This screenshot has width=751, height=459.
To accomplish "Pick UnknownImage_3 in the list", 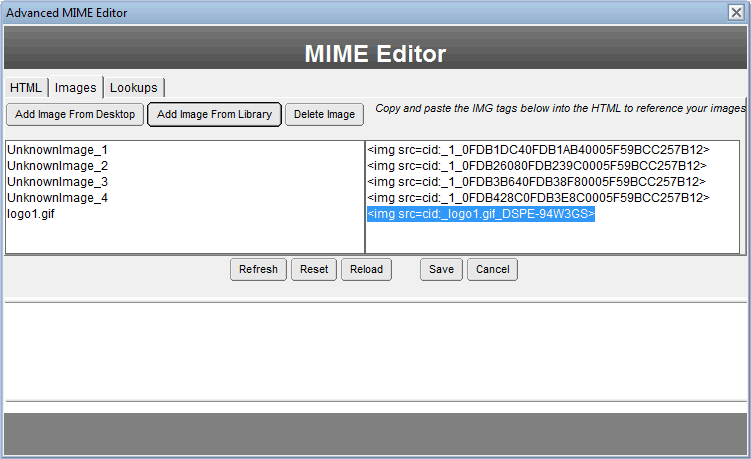I will (x=57, y=182).
